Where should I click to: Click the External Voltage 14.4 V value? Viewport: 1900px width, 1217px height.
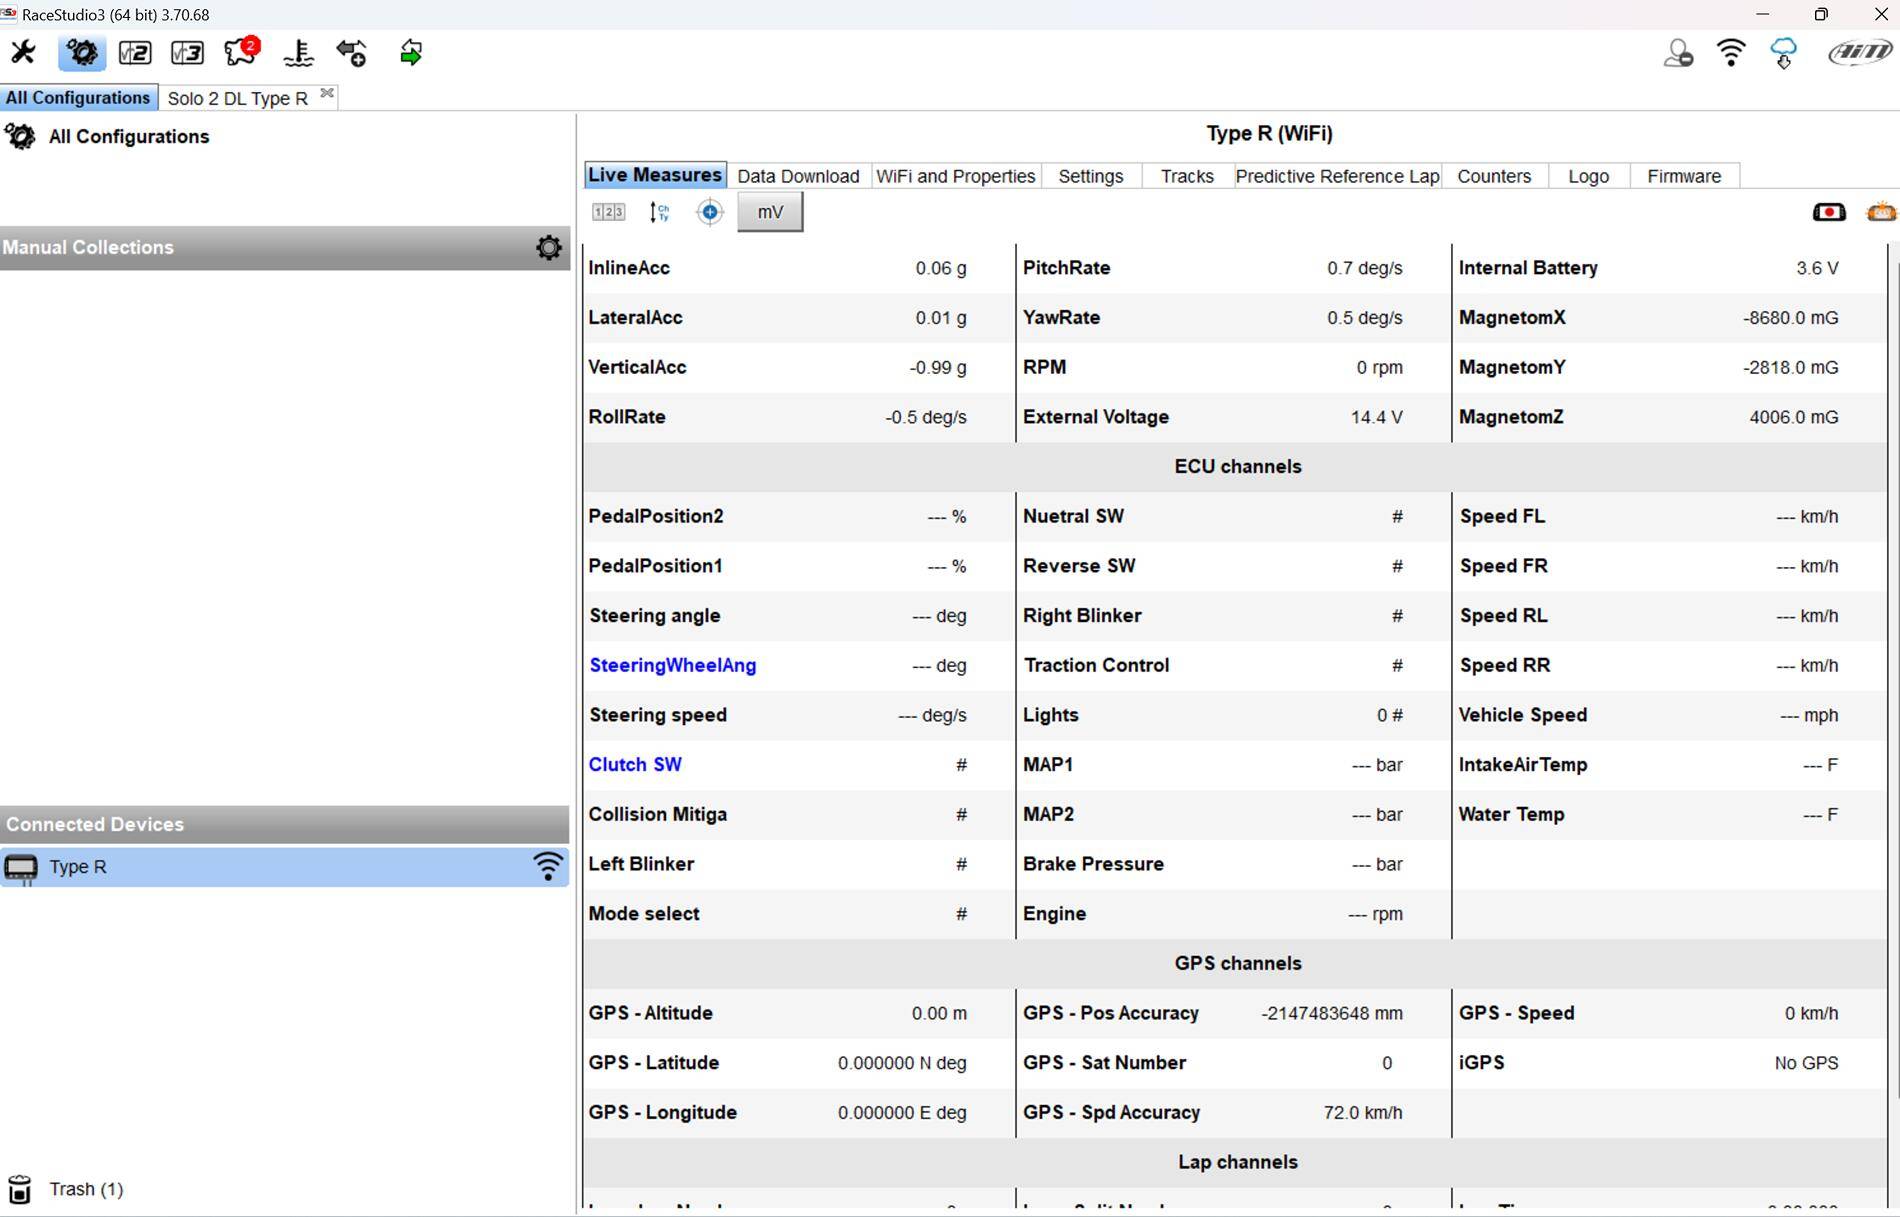tap(1376, 417)
